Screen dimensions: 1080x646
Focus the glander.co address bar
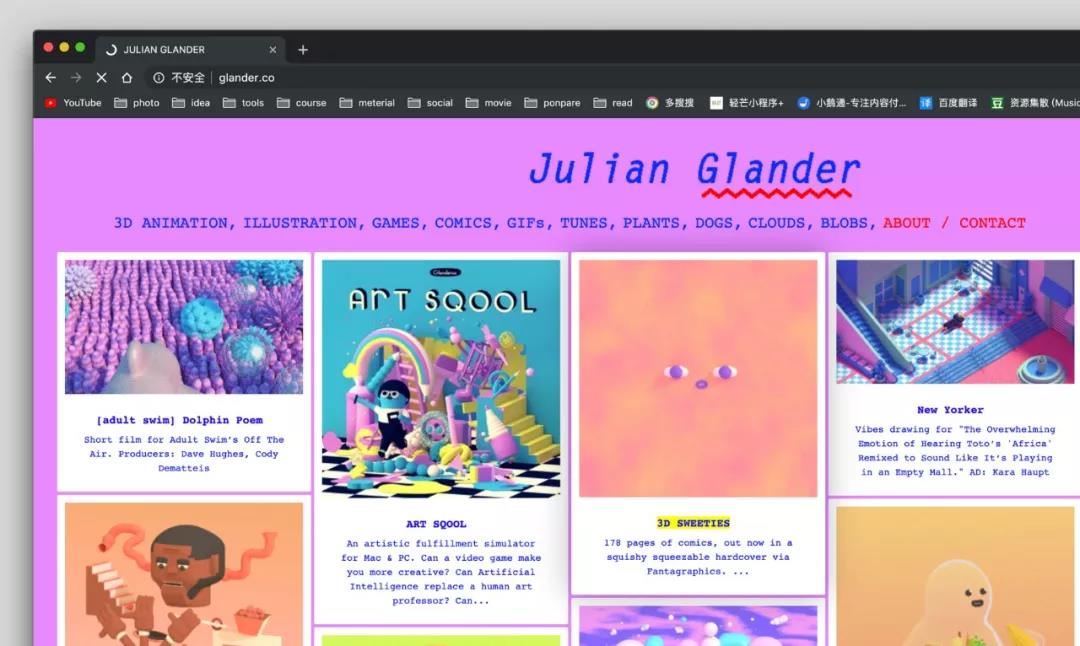pos(247,78)
